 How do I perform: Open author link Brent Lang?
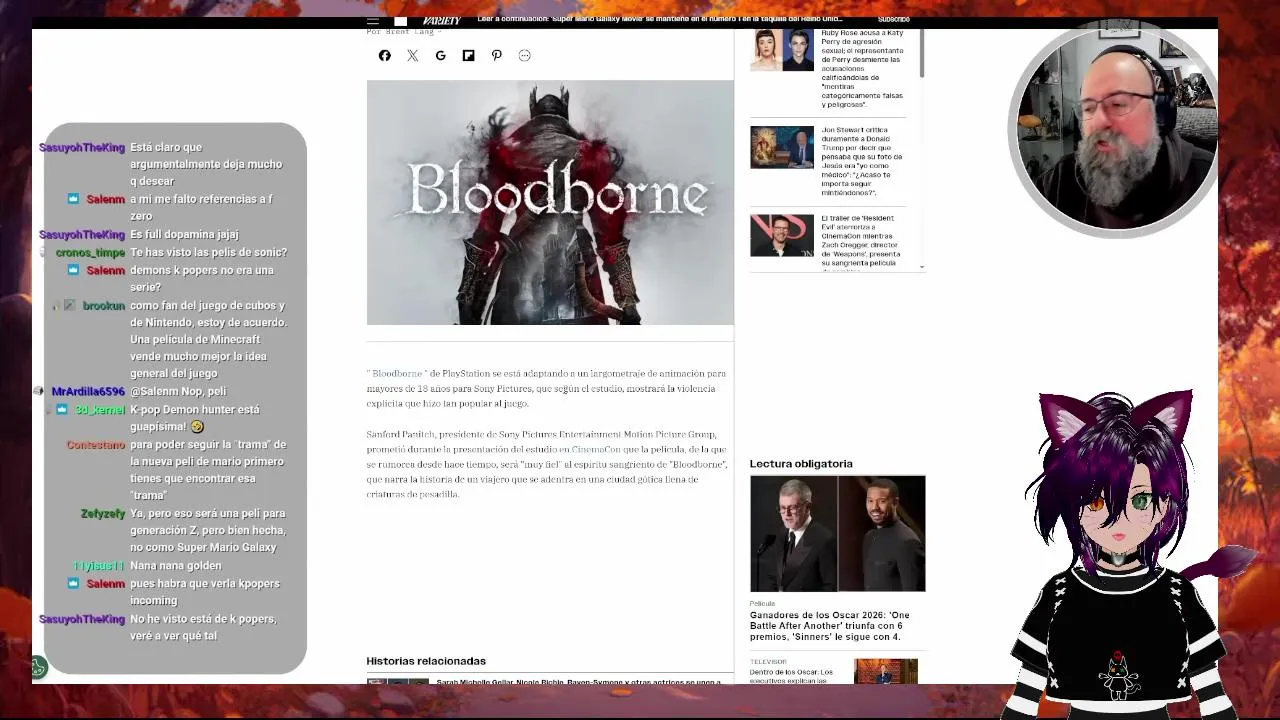pyautogui.click(x=410, y=32)
